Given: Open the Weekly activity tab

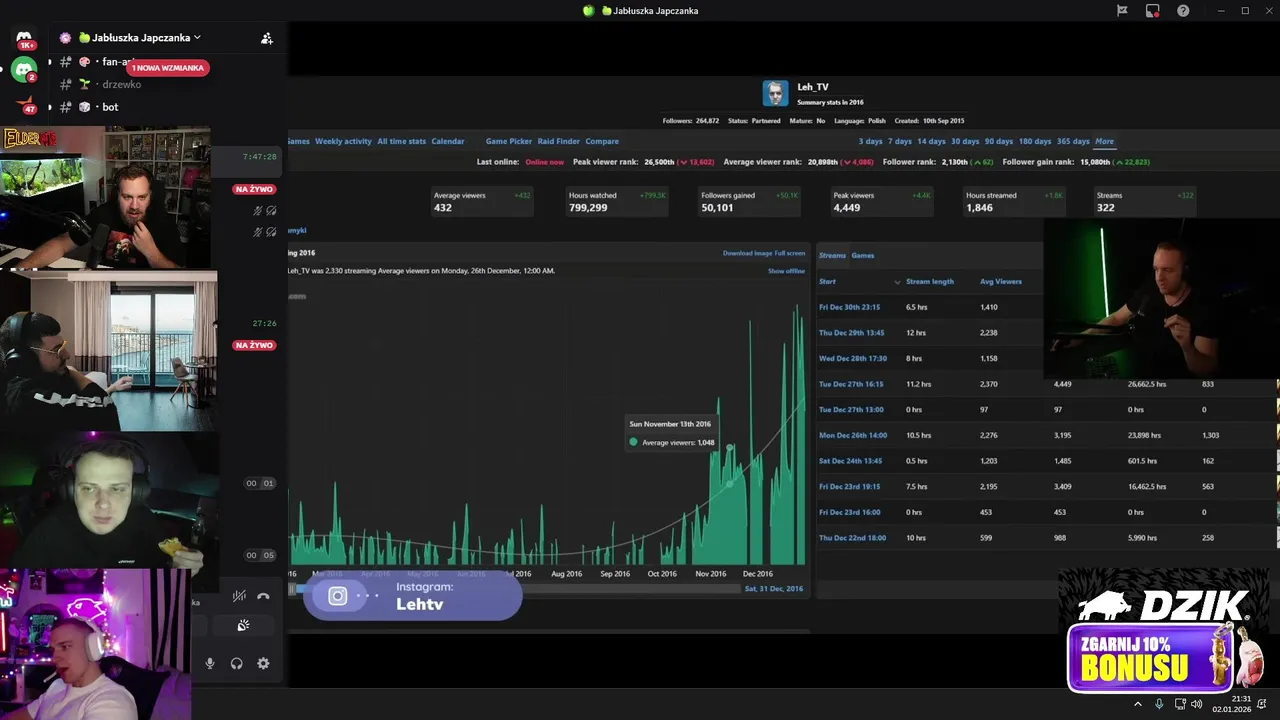Looking at the screenshot, I should [x=343, y=141].
